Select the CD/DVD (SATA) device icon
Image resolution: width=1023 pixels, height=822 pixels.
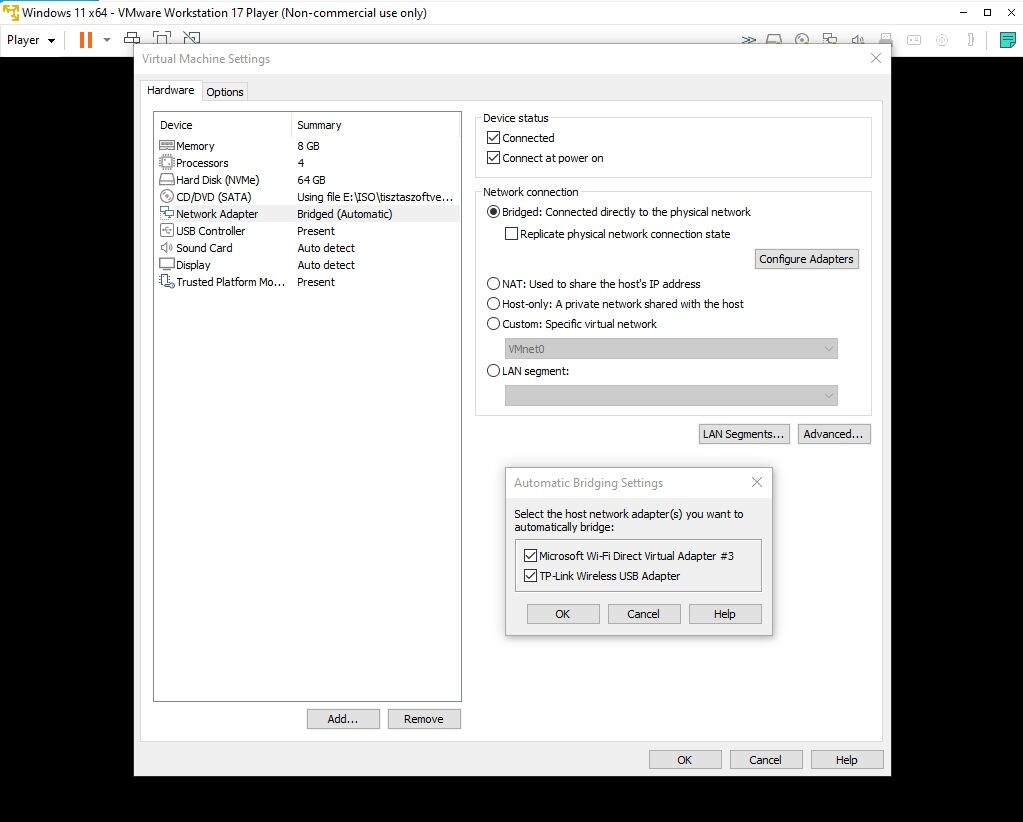pyautogui.click(x=167, y=196)
